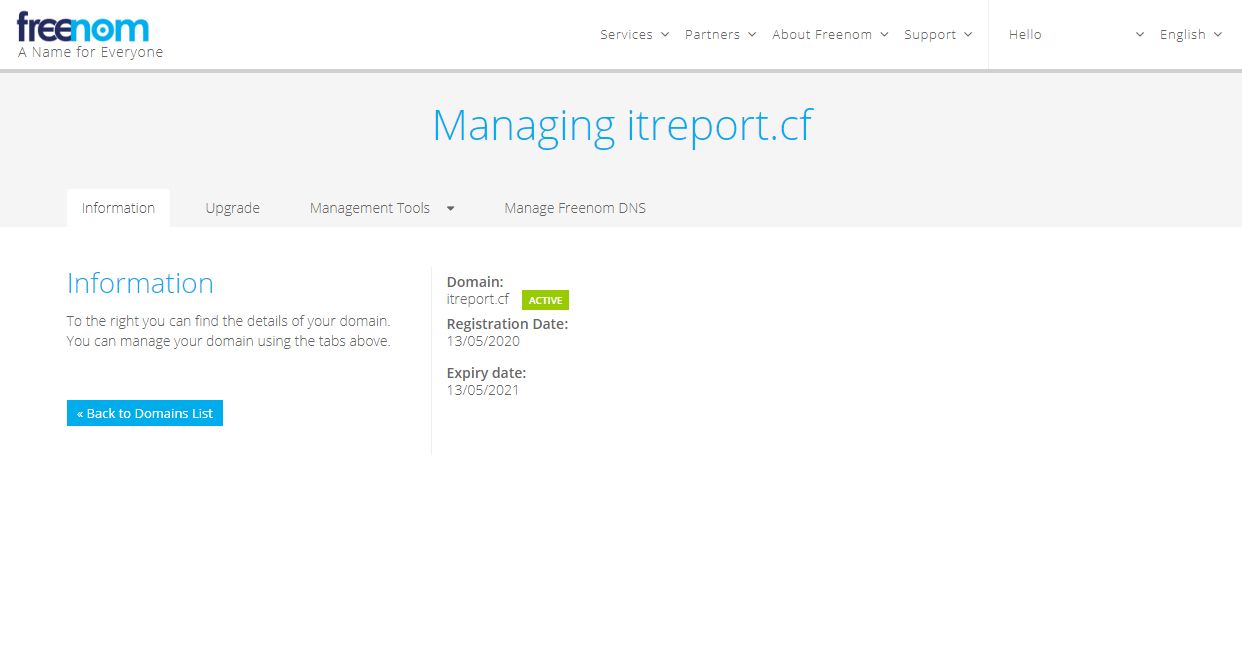Select the Information tab
This screenshot has height=653, width=1242.
click(x=118, y=208)
